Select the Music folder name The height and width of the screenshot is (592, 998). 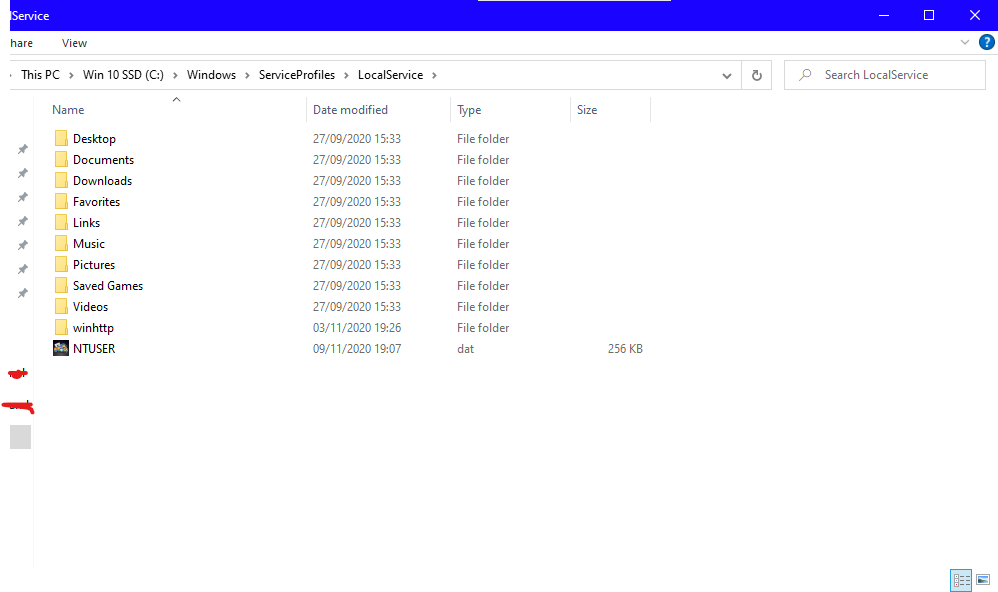point(88,244)
